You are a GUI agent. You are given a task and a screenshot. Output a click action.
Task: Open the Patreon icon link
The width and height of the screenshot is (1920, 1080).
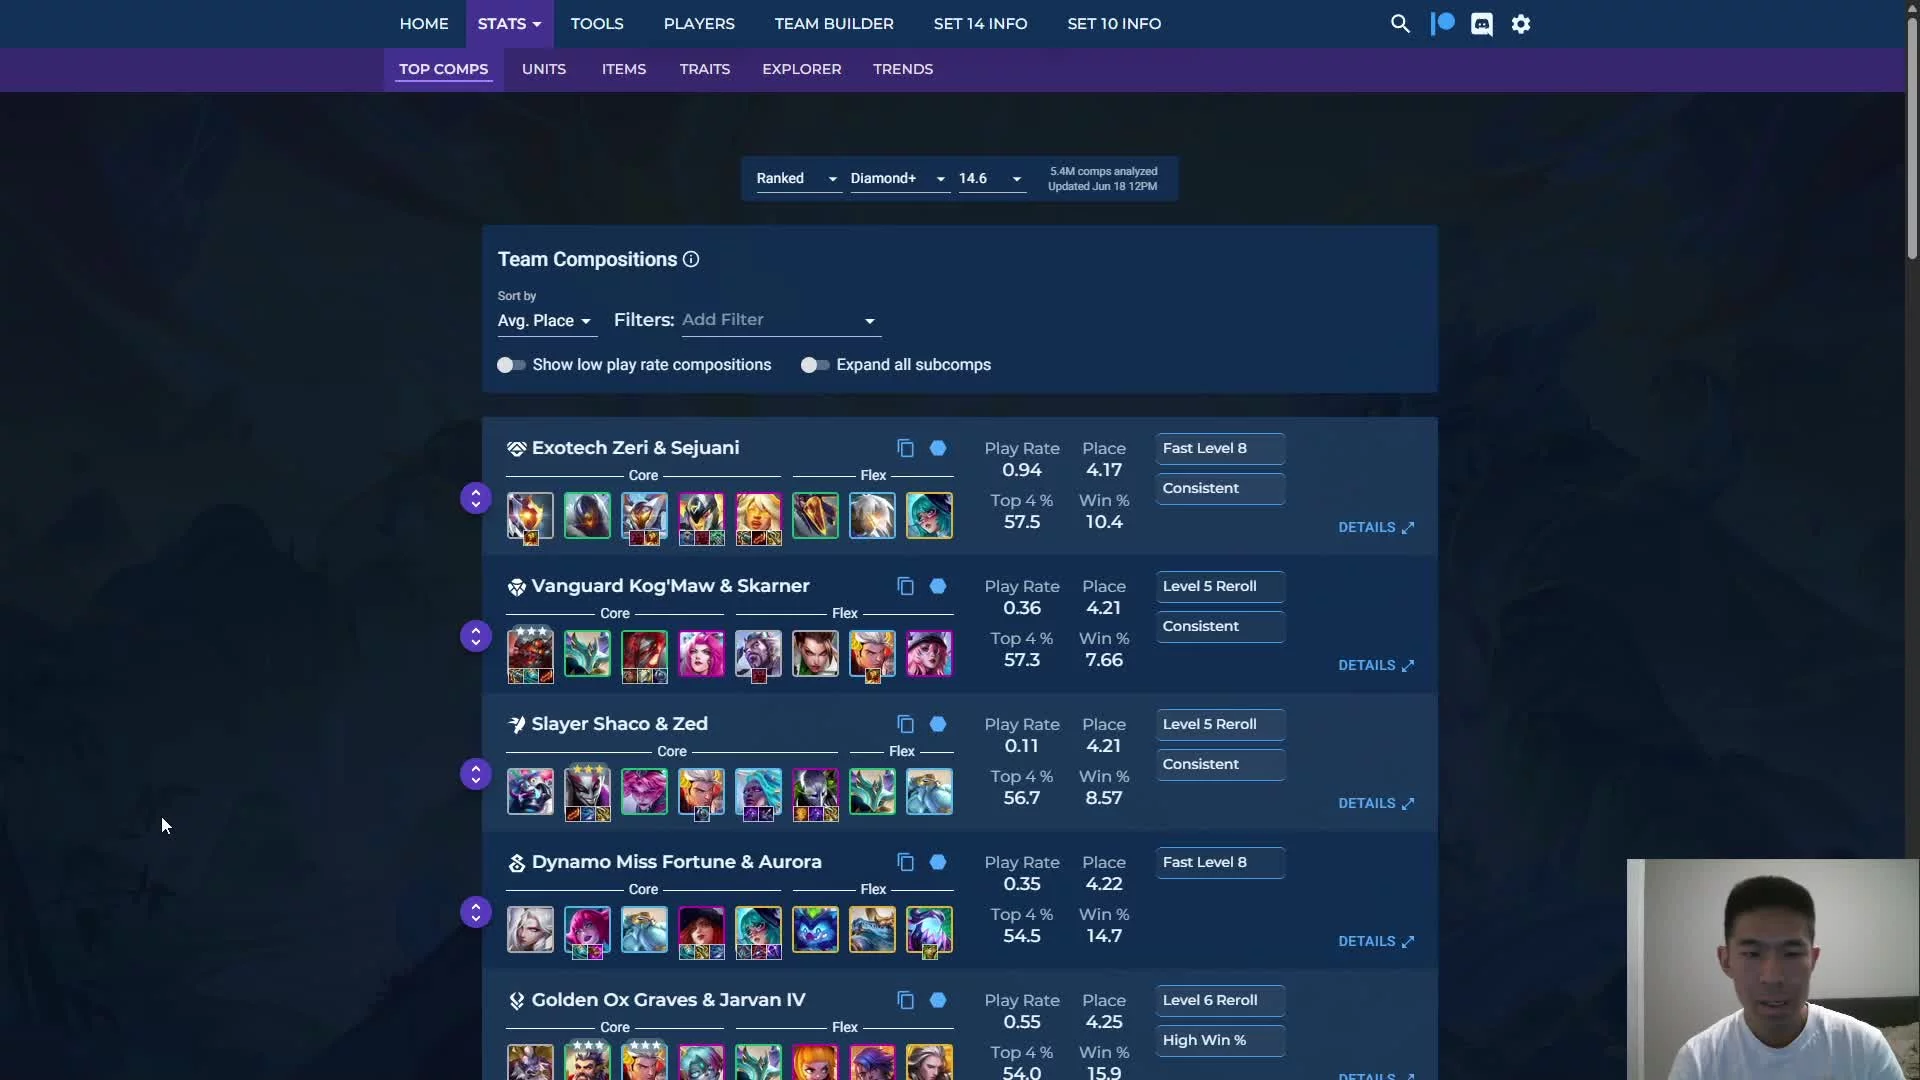(x=1442, y=24)
